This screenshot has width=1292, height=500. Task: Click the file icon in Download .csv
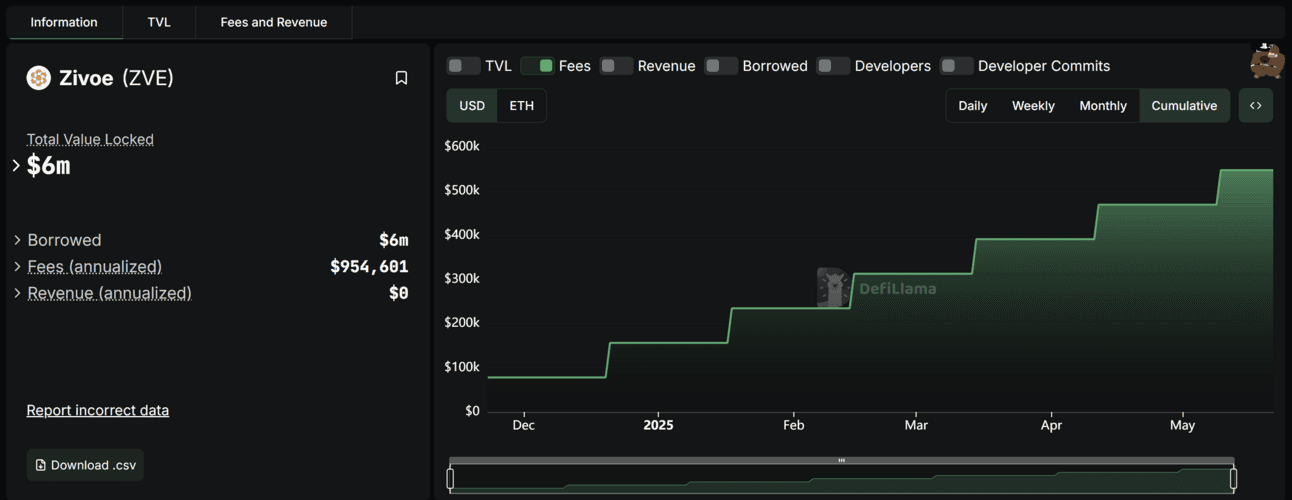tap(41, 465)
